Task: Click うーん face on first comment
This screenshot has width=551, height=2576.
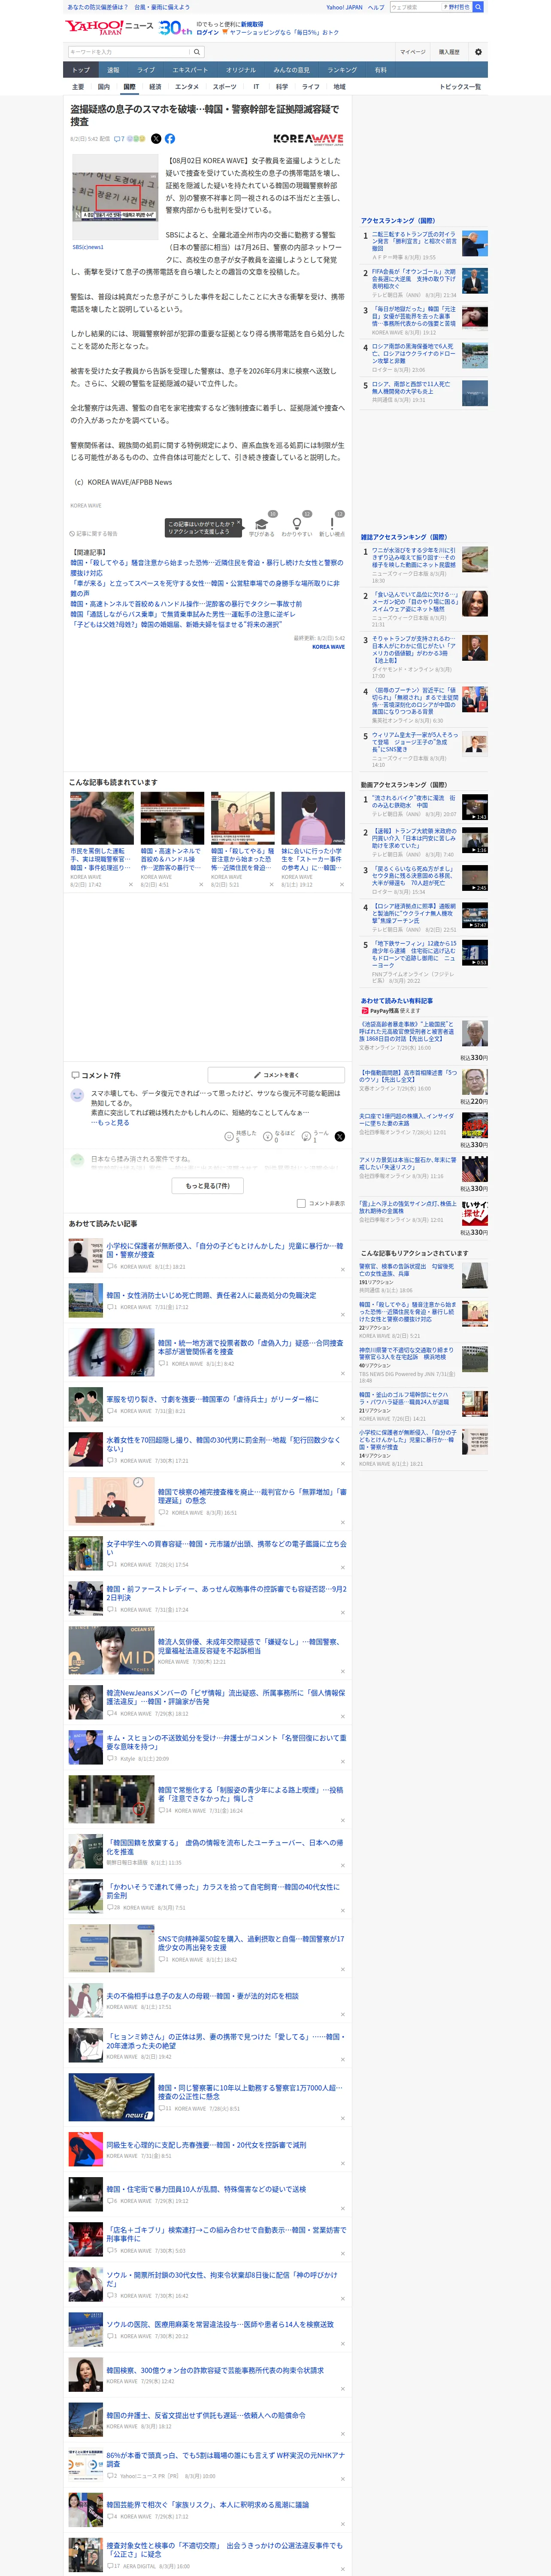Action: pyautogui.click(x=306, y=1136)
